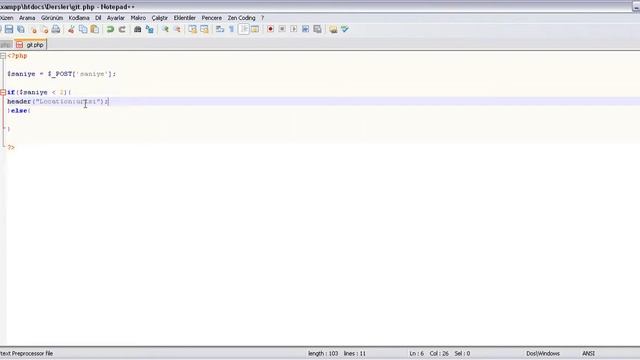The width and height of the screenshot is (640, 360).
Task: Toggle Word Wrap toolbar icon
Action: pos(220,29)
